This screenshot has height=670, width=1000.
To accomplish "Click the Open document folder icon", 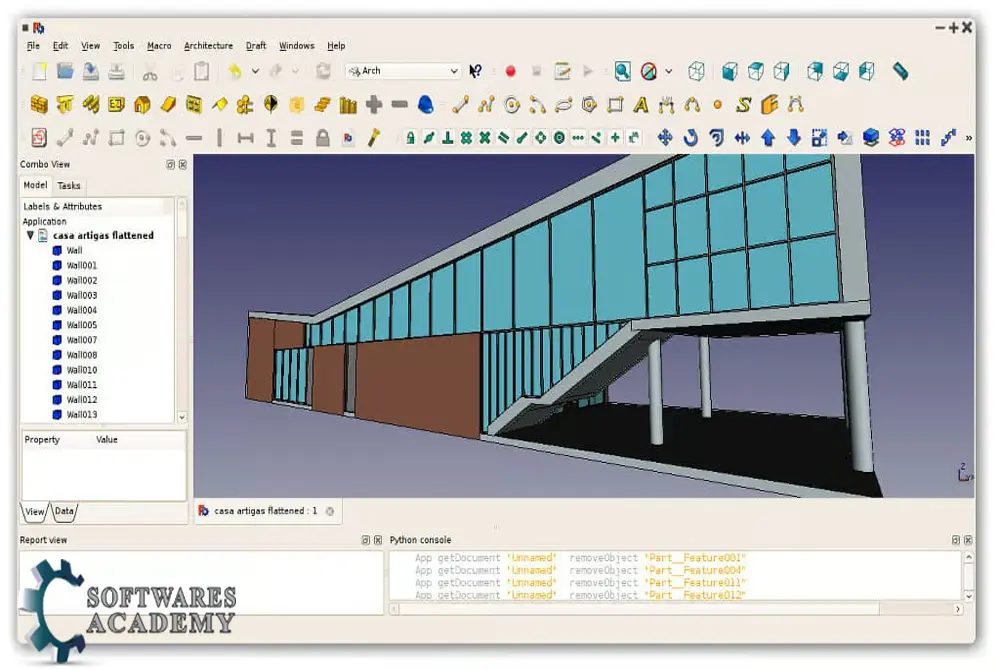I will (65, 71).
